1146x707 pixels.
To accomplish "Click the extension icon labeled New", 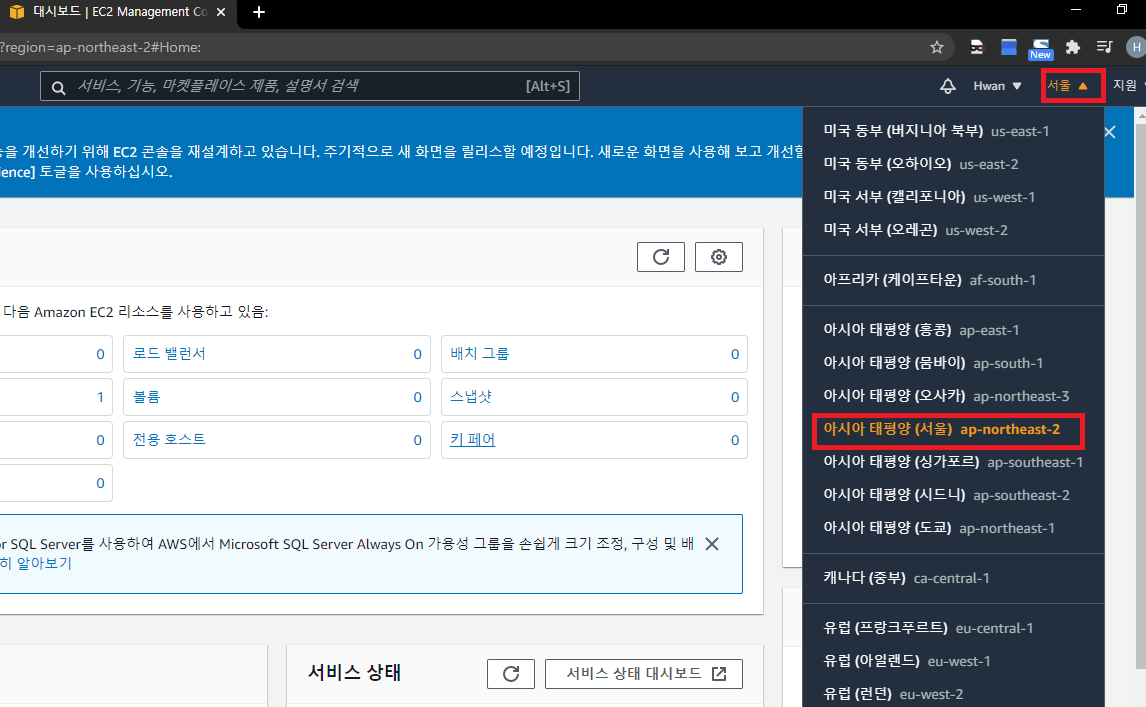I will tap(1040, 49).
